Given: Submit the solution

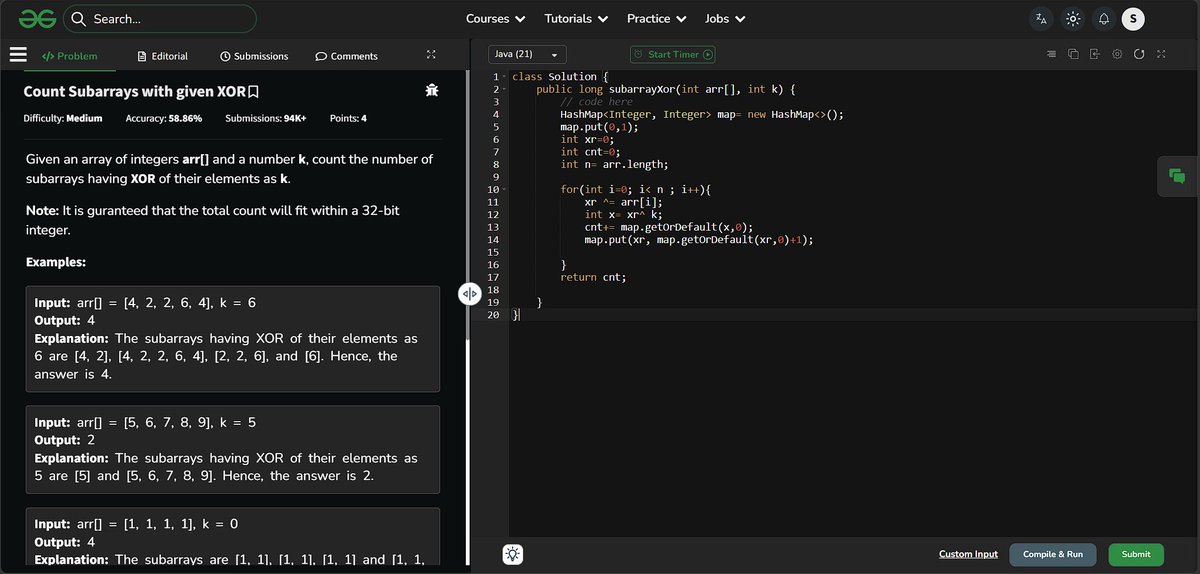Looking at the screenshot, I should click(x=1136, y=554).
